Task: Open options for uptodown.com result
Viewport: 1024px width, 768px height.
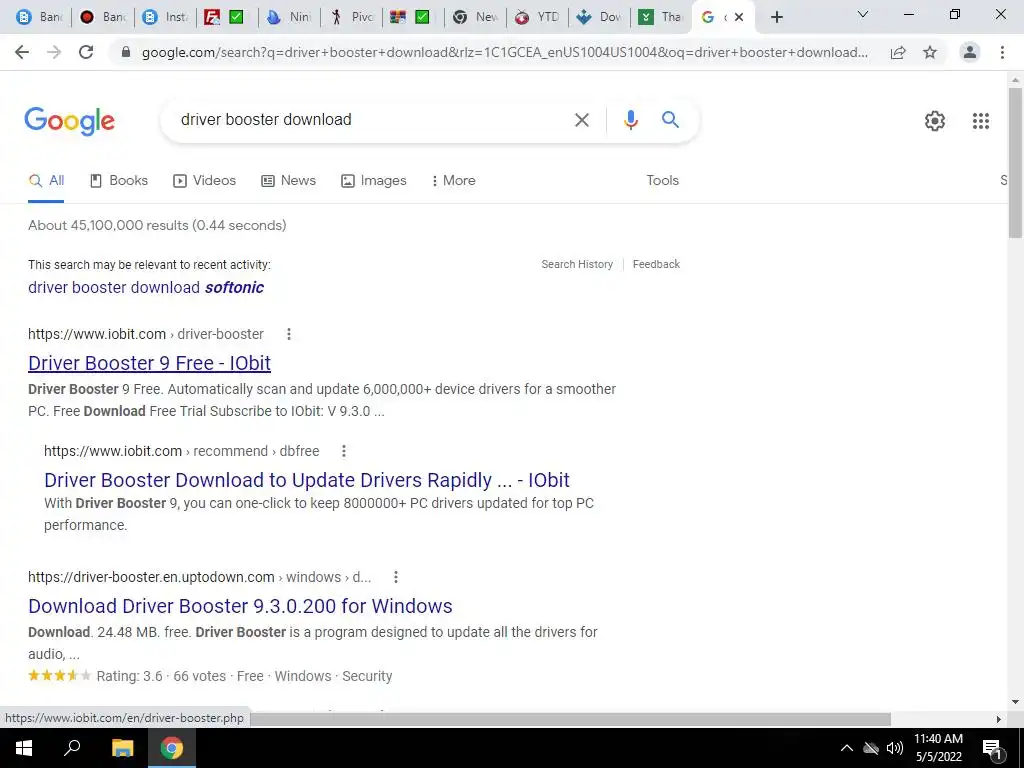Action: (396, 577)
